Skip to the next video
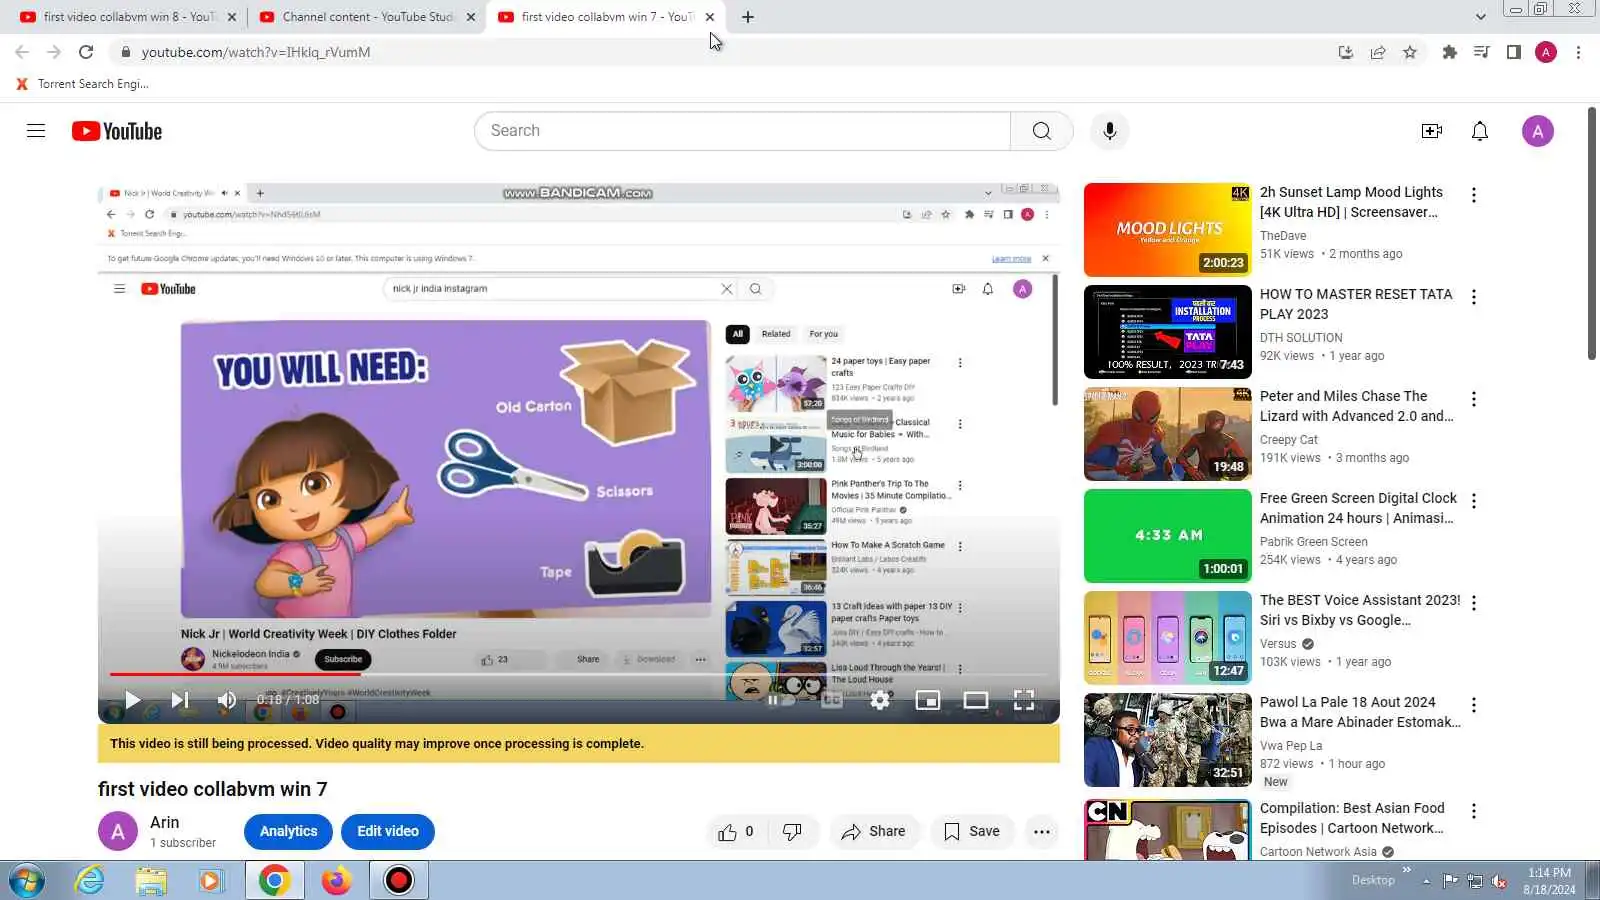Screen dimensions: 1600x900 (180, 700)
